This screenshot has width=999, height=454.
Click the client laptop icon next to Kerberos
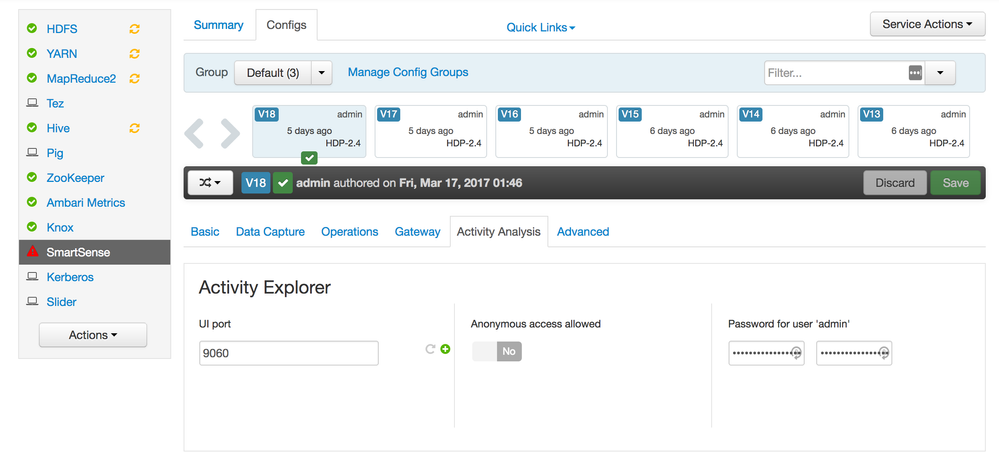[x=31, y=277]
